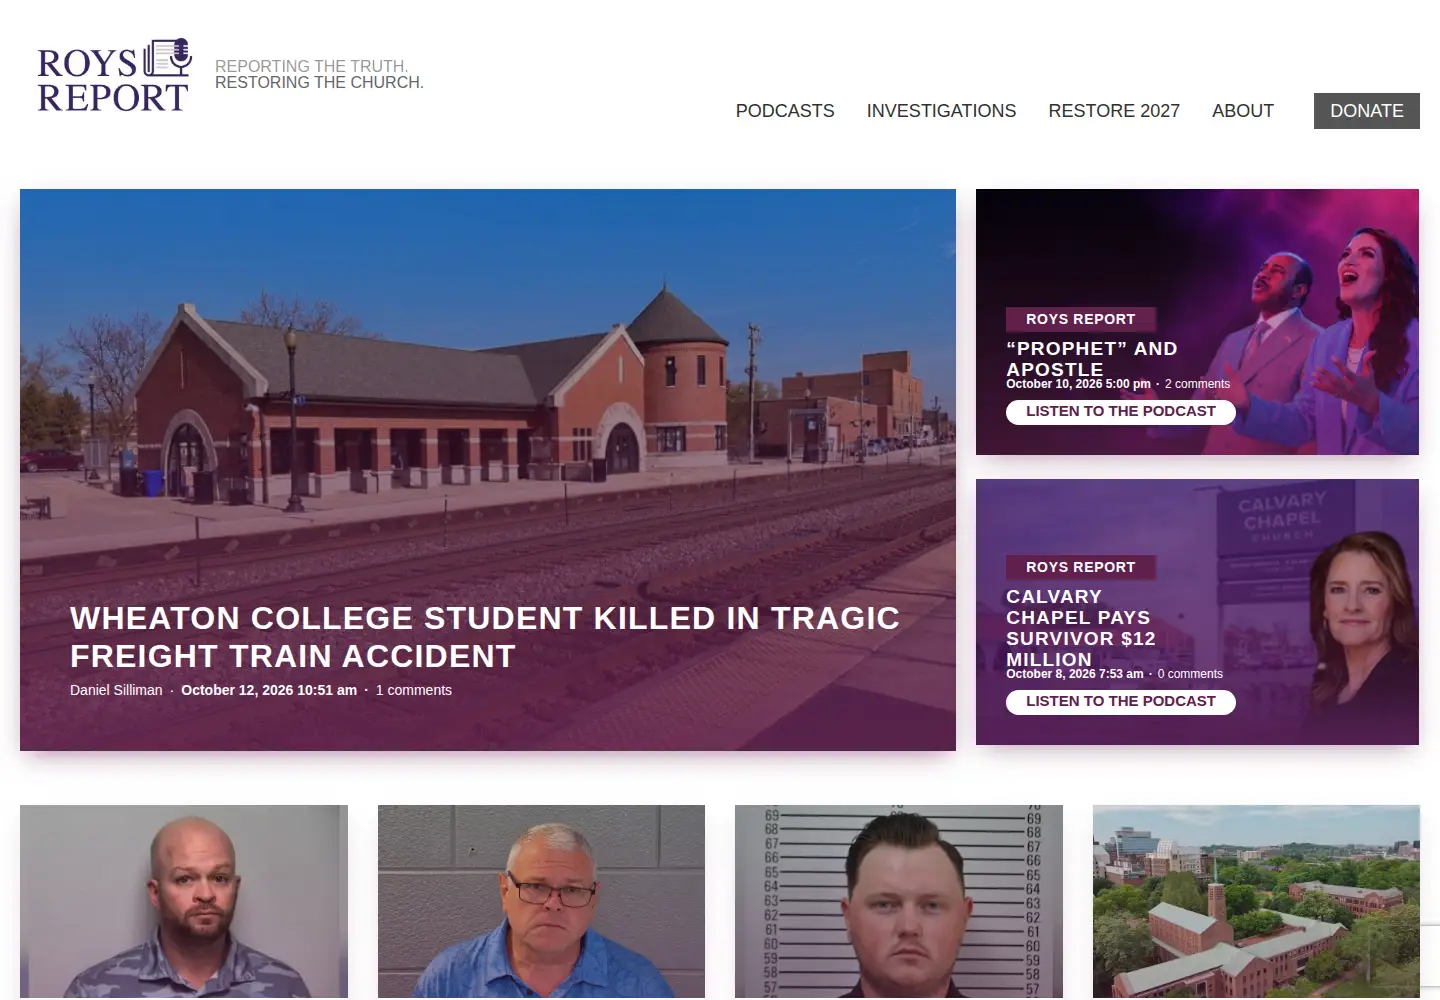
Task: Click 0 comments on Calvary Chapel card
Action: click(1190, 674)
